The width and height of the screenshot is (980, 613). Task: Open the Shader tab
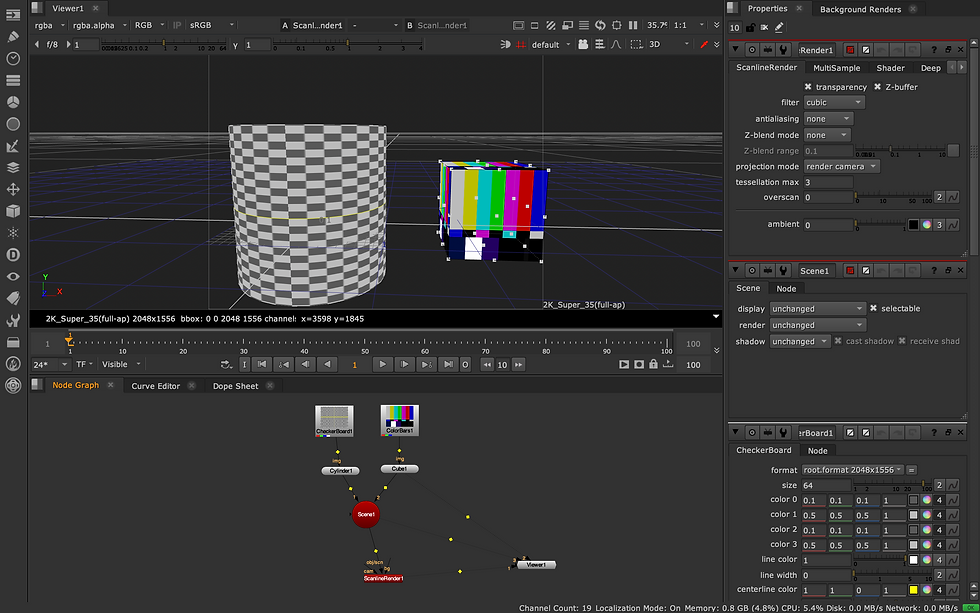click(x=891, y=68)
